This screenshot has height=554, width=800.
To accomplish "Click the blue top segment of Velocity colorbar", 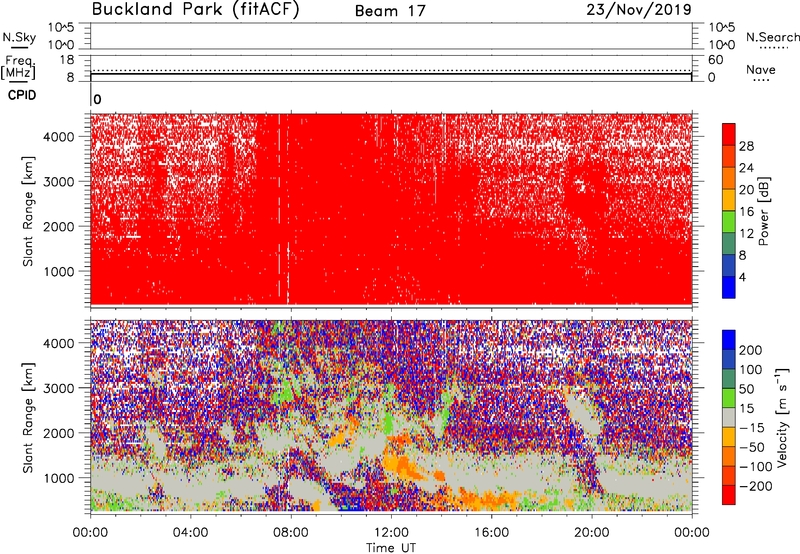I will click(x=729, y=340).
